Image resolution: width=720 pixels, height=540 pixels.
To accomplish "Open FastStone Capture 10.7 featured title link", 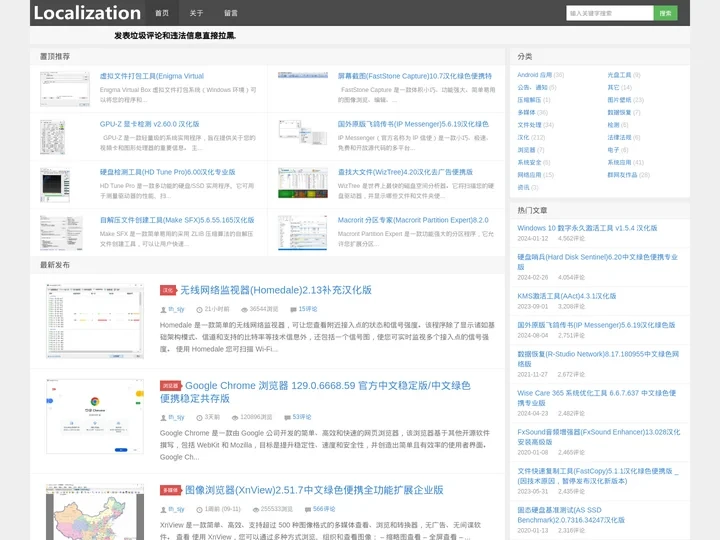I will click(x=415, y=76).
